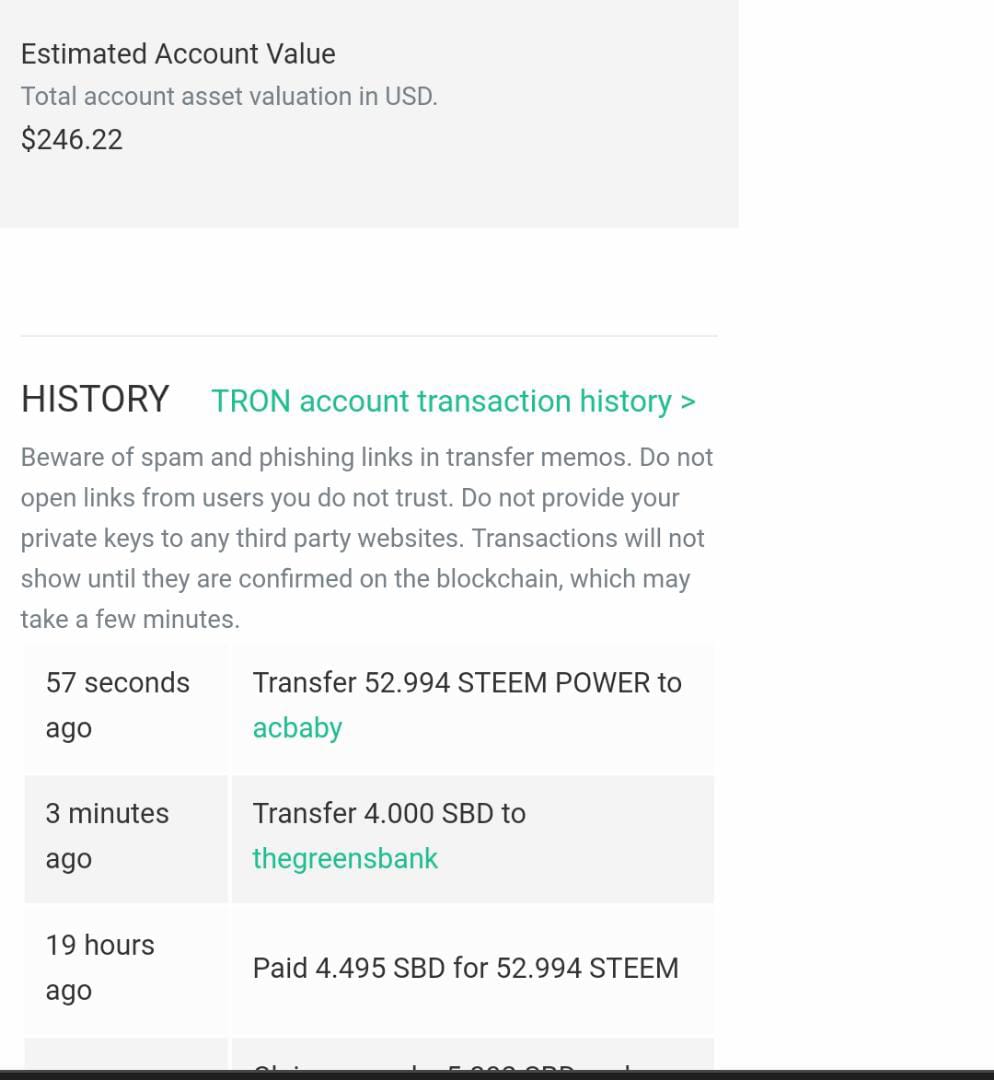
Task: Click the partially visible row under '19 hours ago'
Action: [472, 1054]
